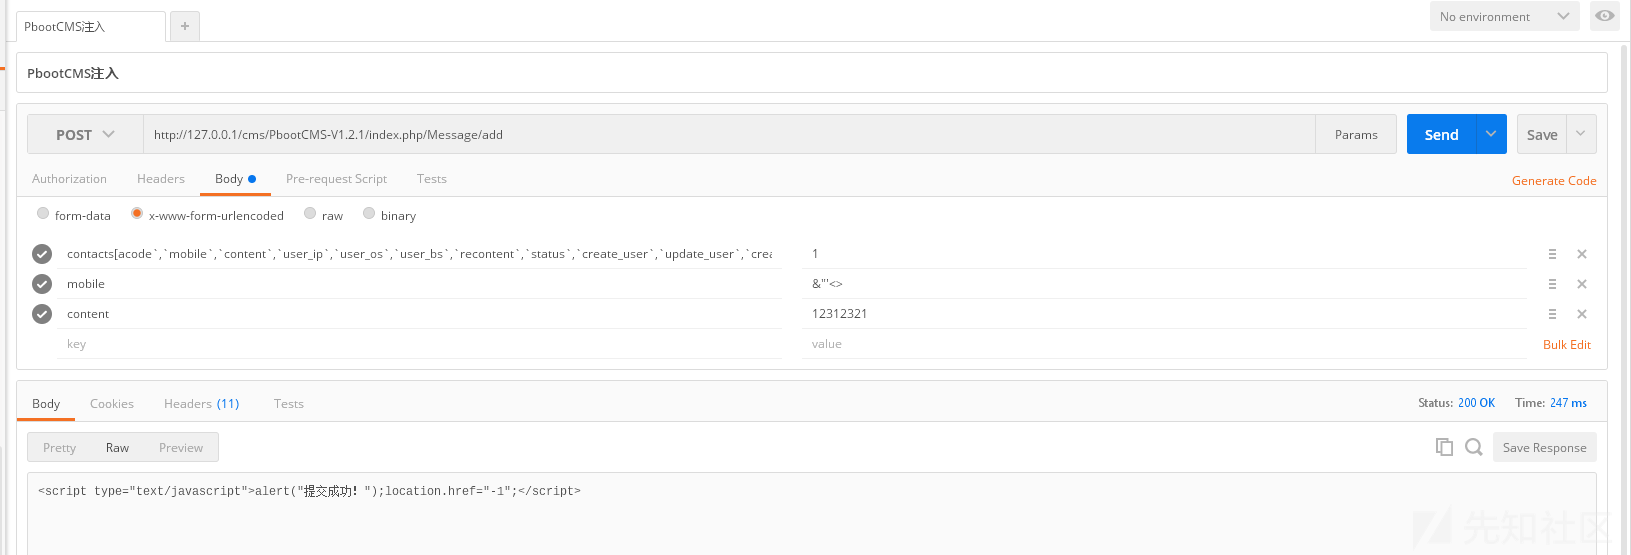This screenshot has height=555, width=1631.
Task: Switch response view to Pretty
Action: point(59,447)
